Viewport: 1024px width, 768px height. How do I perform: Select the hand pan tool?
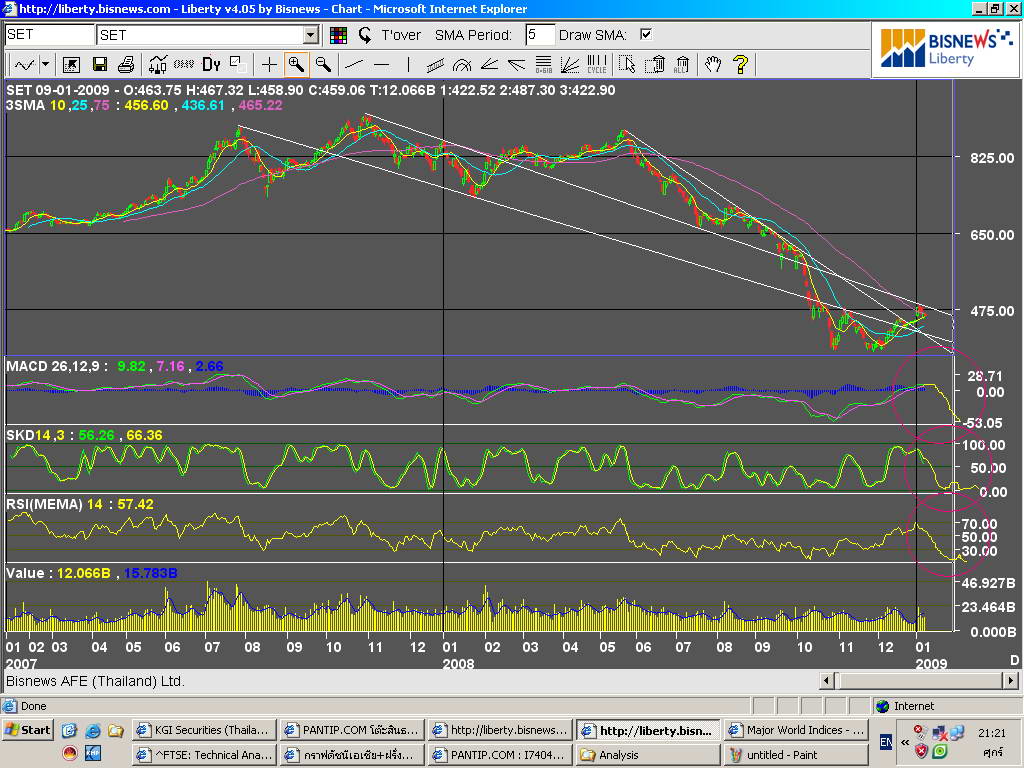tap(712, 64)
